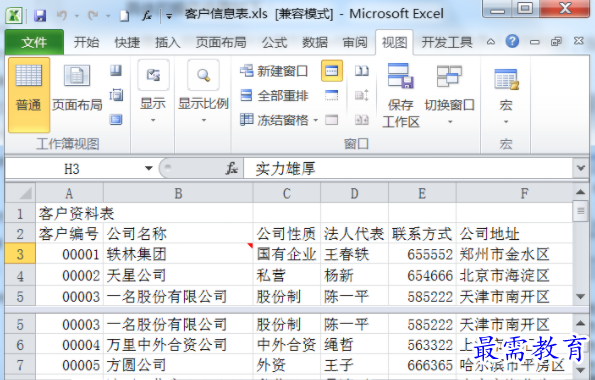Switch to the 数据 Data tab

tap(315, 42)
